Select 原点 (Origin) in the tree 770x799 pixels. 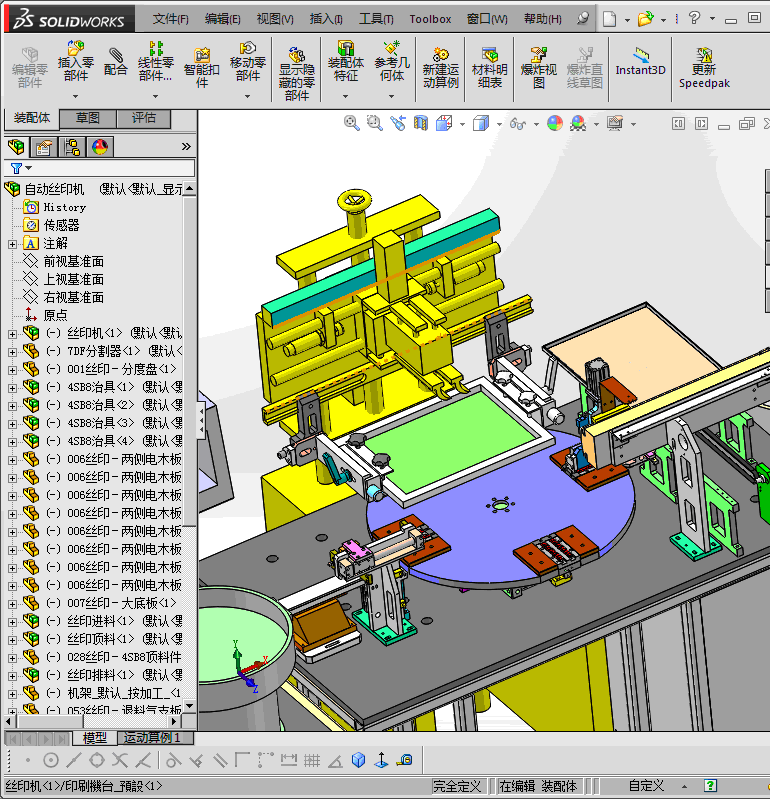[x=55, y=315]
